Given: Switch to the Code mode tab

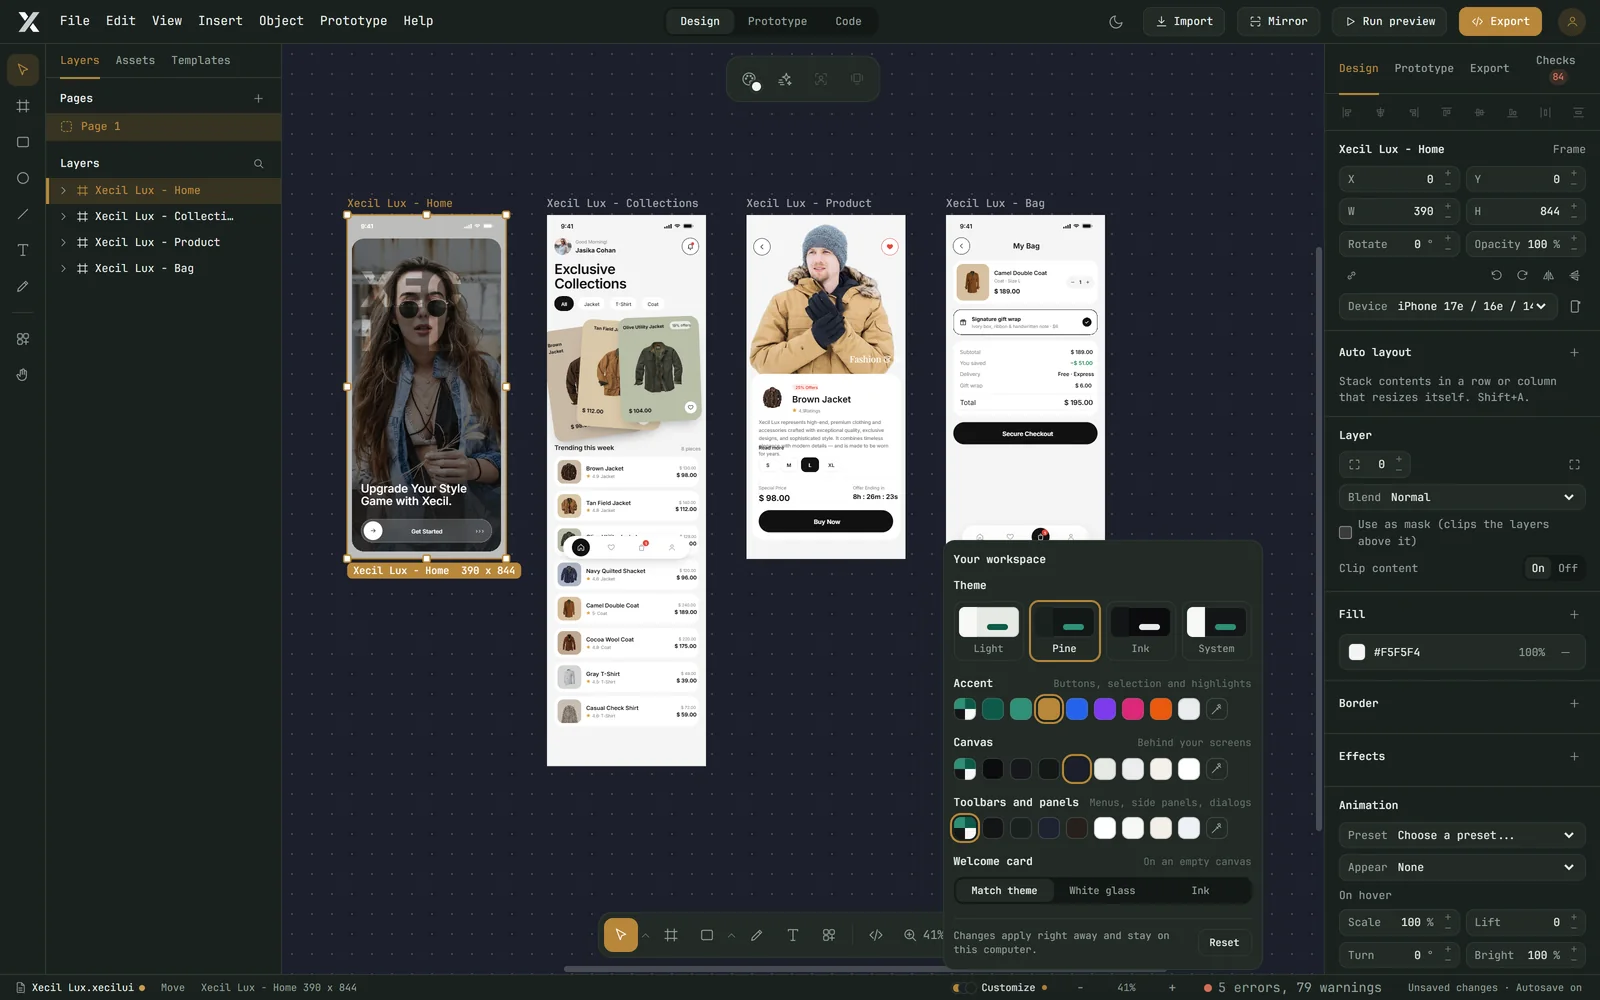Looking at the screenshot, I should click(848, 21).
